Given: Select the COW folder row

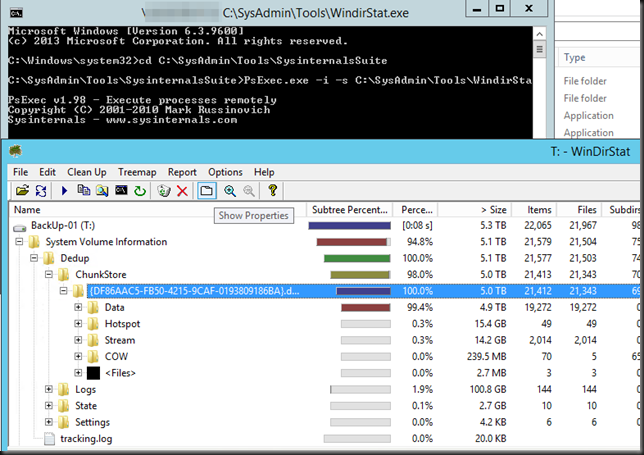Looking at the screenshot, I should 324,356.
